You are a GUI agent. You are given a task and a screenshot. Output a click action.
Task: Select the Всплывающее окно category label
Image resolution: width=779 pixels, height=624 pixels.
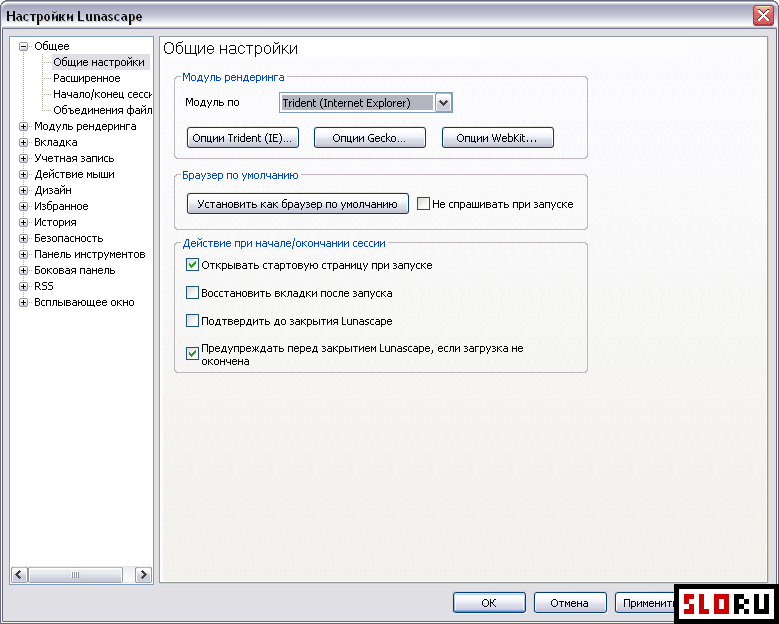(84, 302)
